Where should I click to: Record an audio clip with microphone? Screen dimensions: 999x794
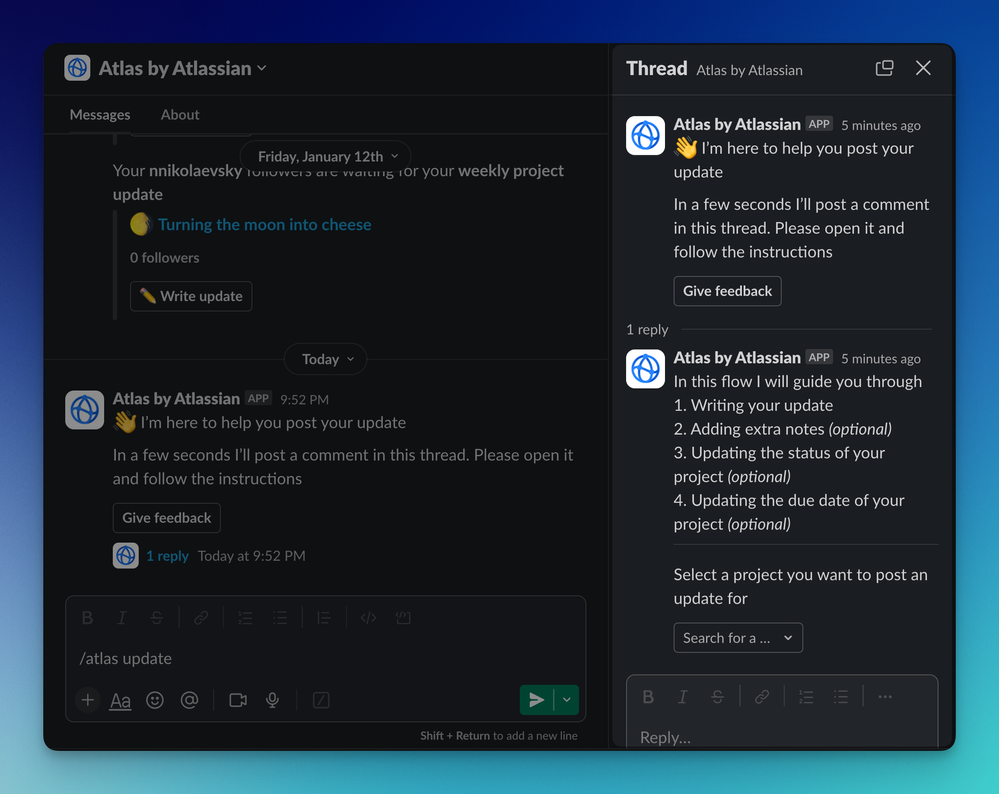click(273, 700)
